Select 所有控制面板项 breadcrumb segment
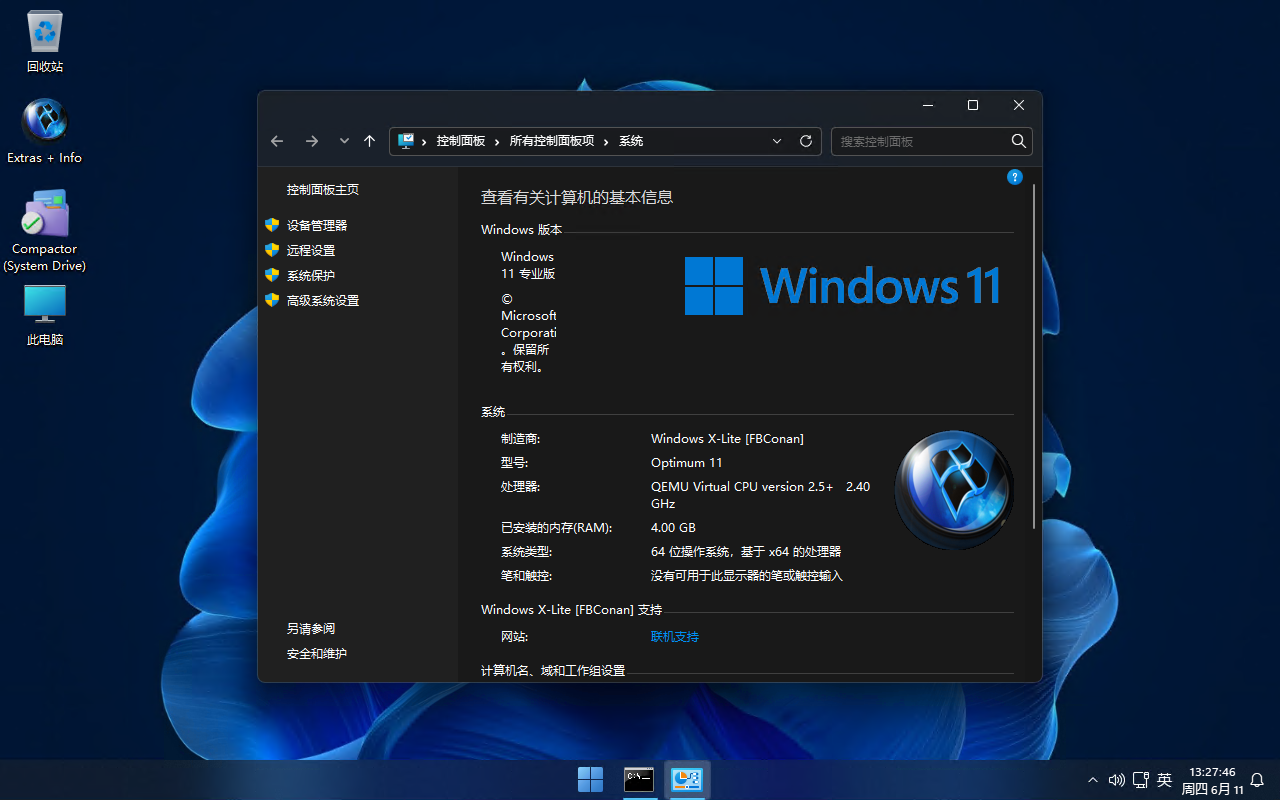 pyautogui.click(x=552, y=141)
